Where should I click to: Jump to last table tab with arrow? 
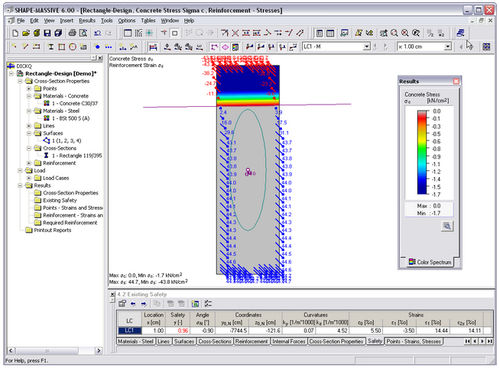(x=489, y=342)
